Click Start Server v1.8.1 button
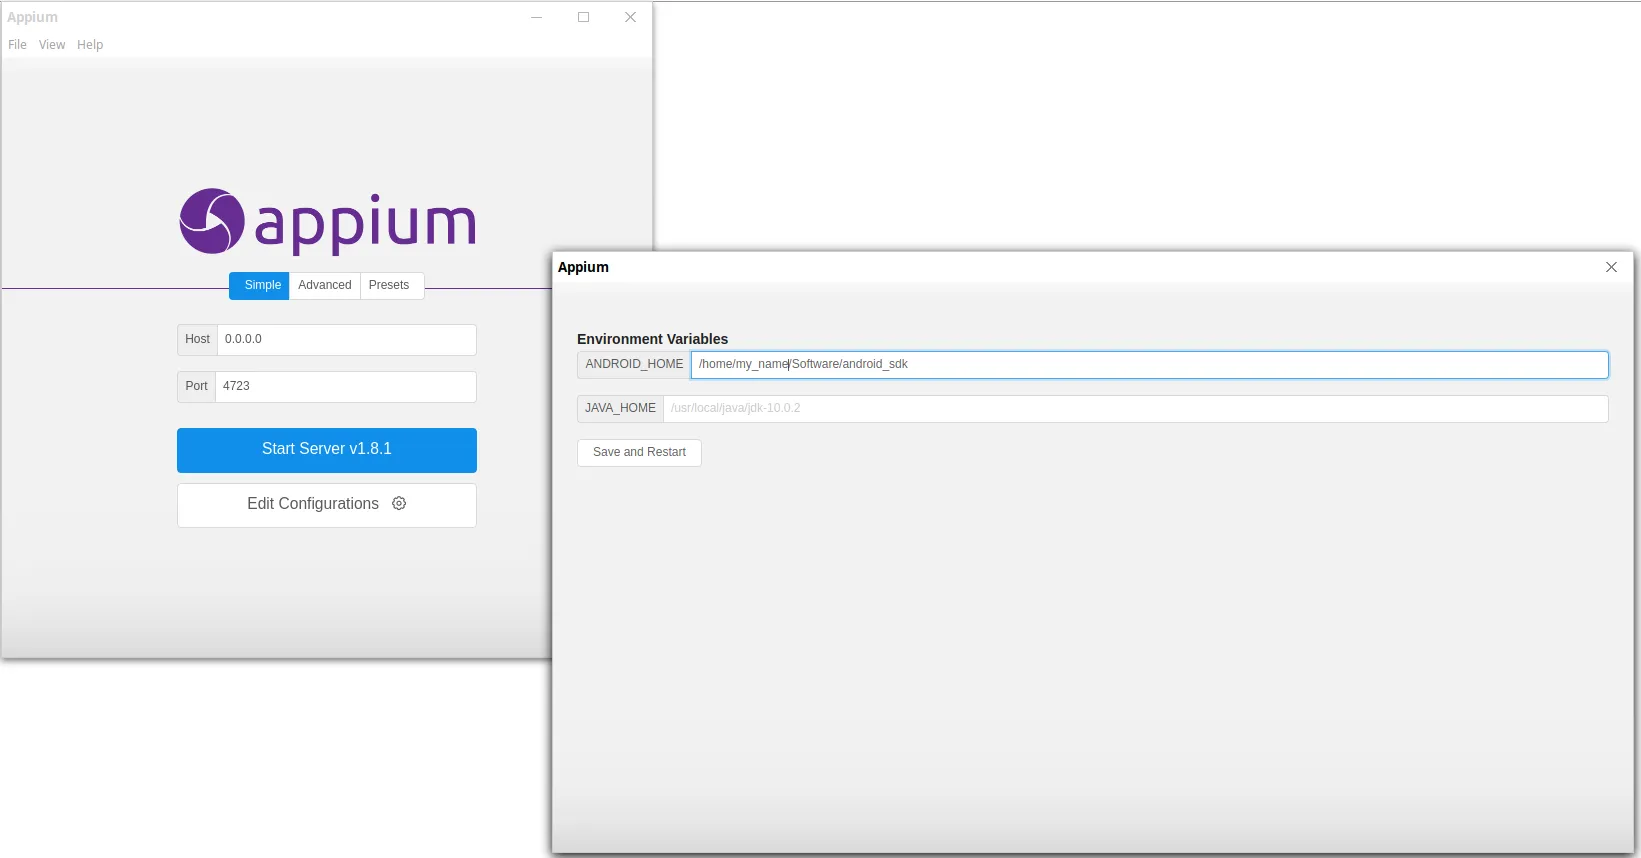The height and width of the screenshot is (858, 1641). (x=327, y=450)
